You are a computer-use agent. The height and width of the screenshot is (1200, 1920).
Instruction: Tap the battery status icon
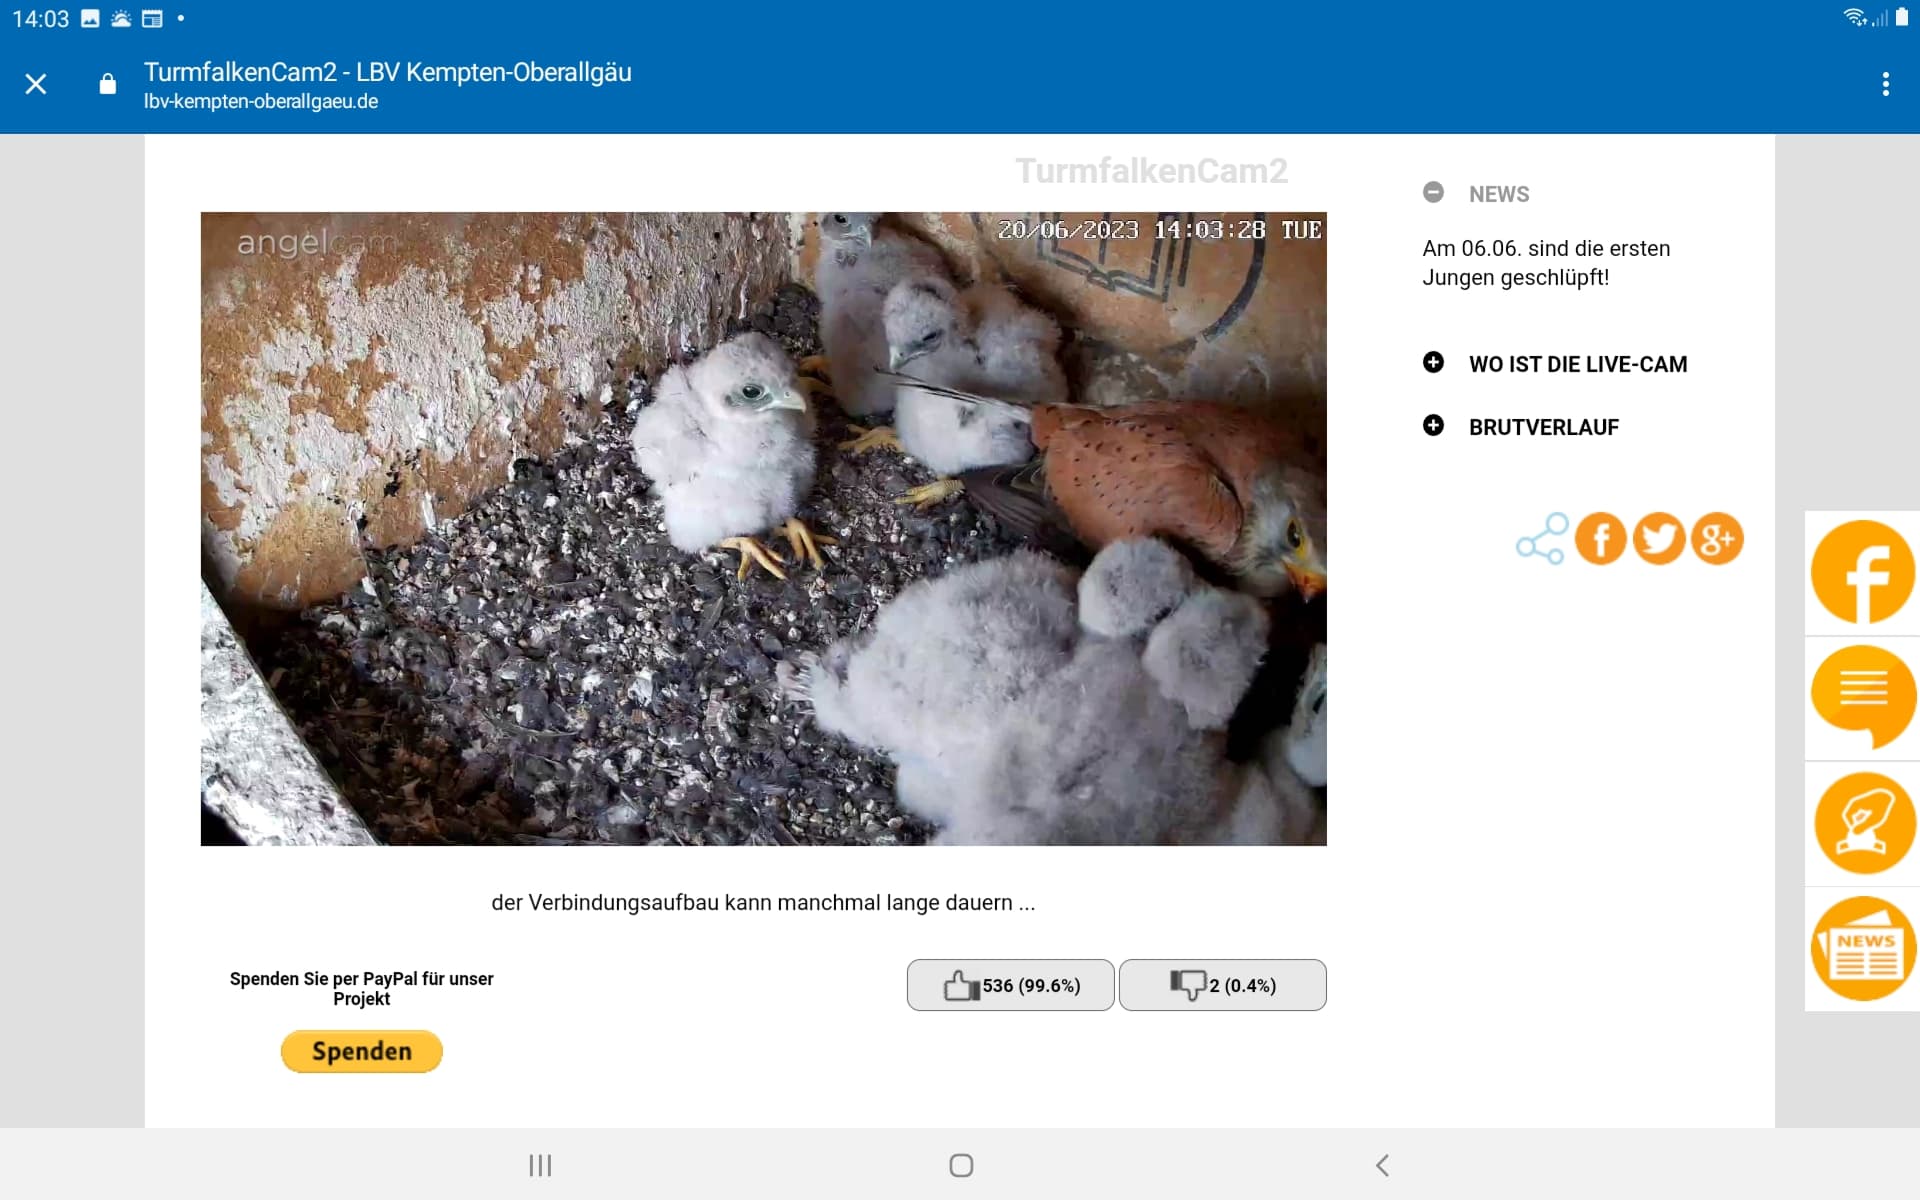[x=1902, y=17]
